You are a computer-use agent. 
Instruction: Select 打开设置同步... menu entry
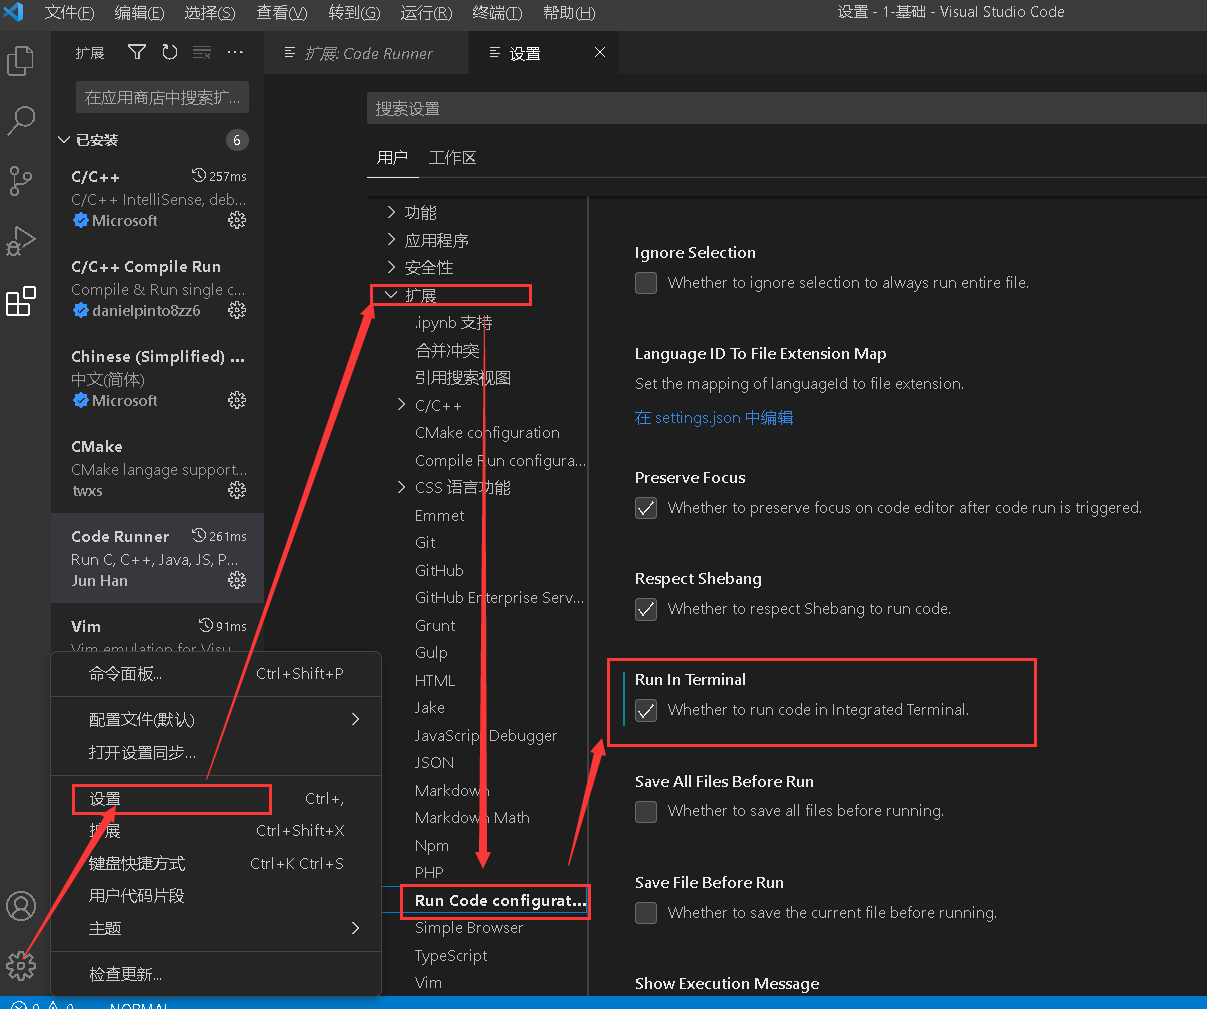click(216, 752)
